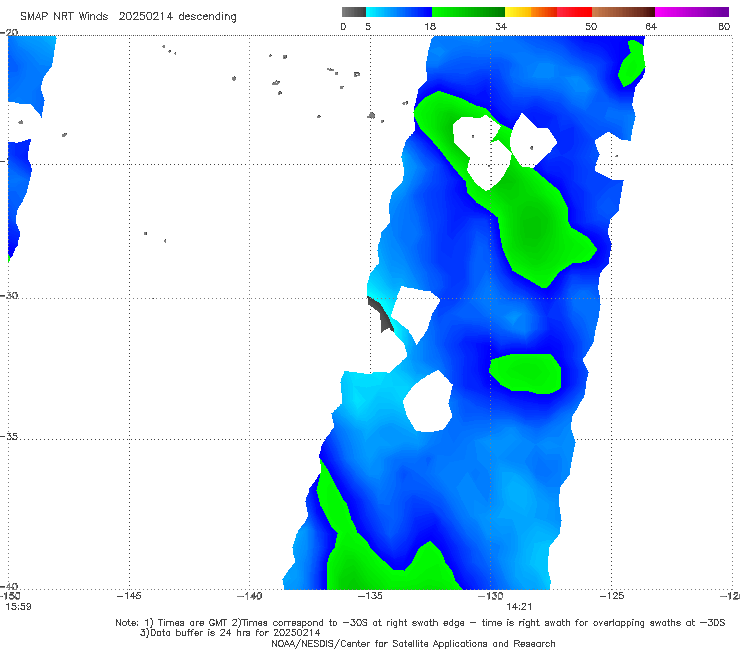Click the color bar label 80

[724, 27]
